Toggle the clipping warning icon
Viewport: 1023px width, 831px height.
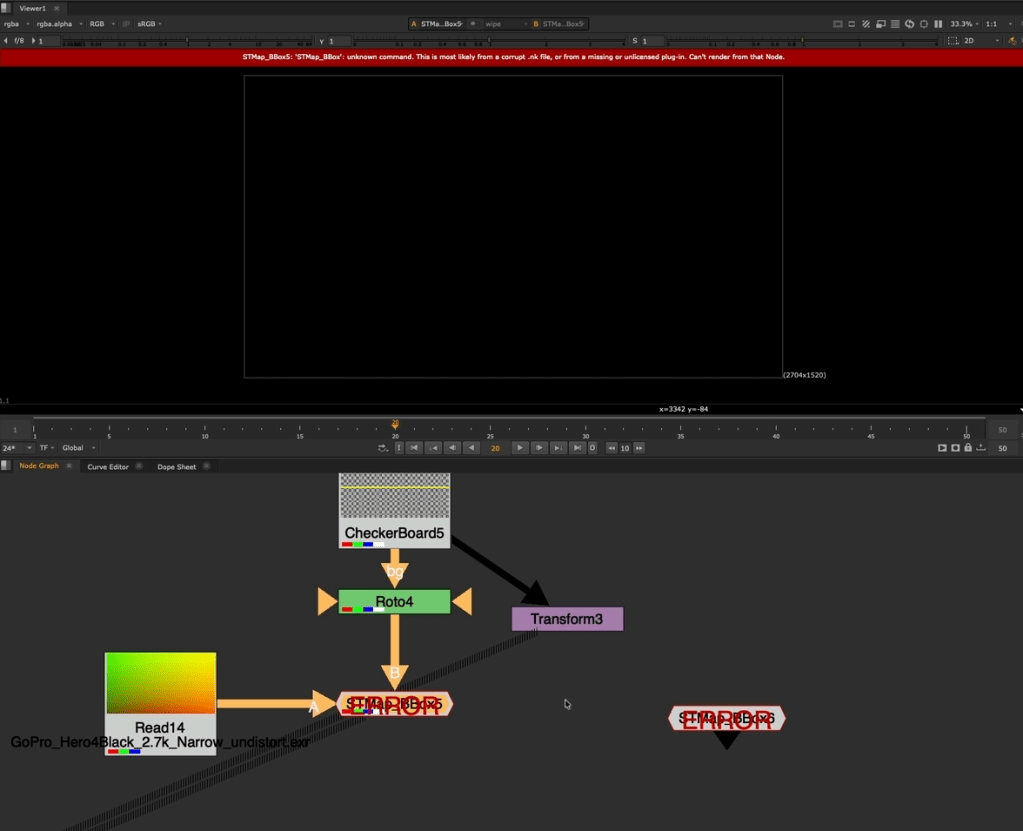[x=838, y=24]
